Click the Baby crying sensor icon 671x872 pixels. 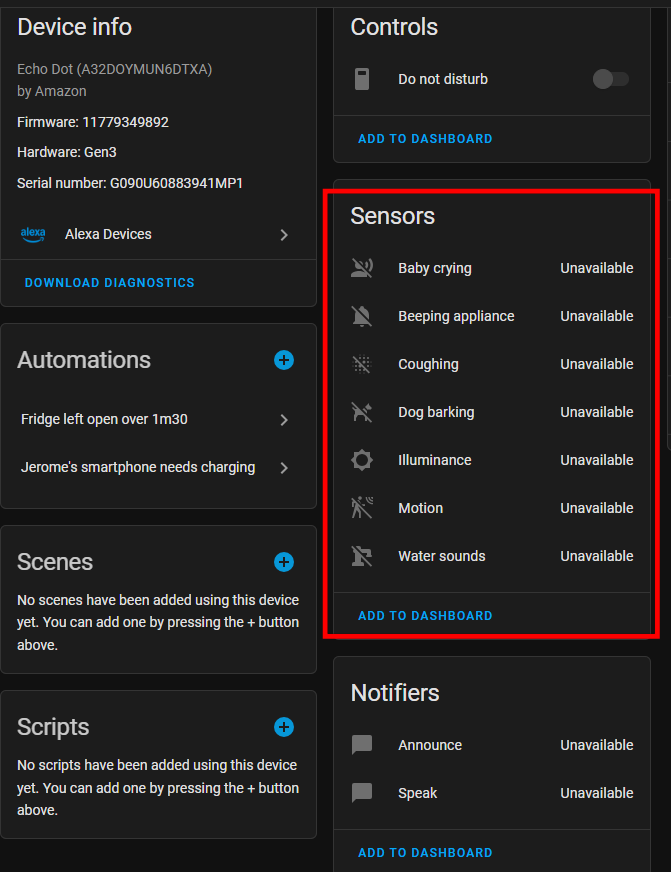(x=362, y=268)
